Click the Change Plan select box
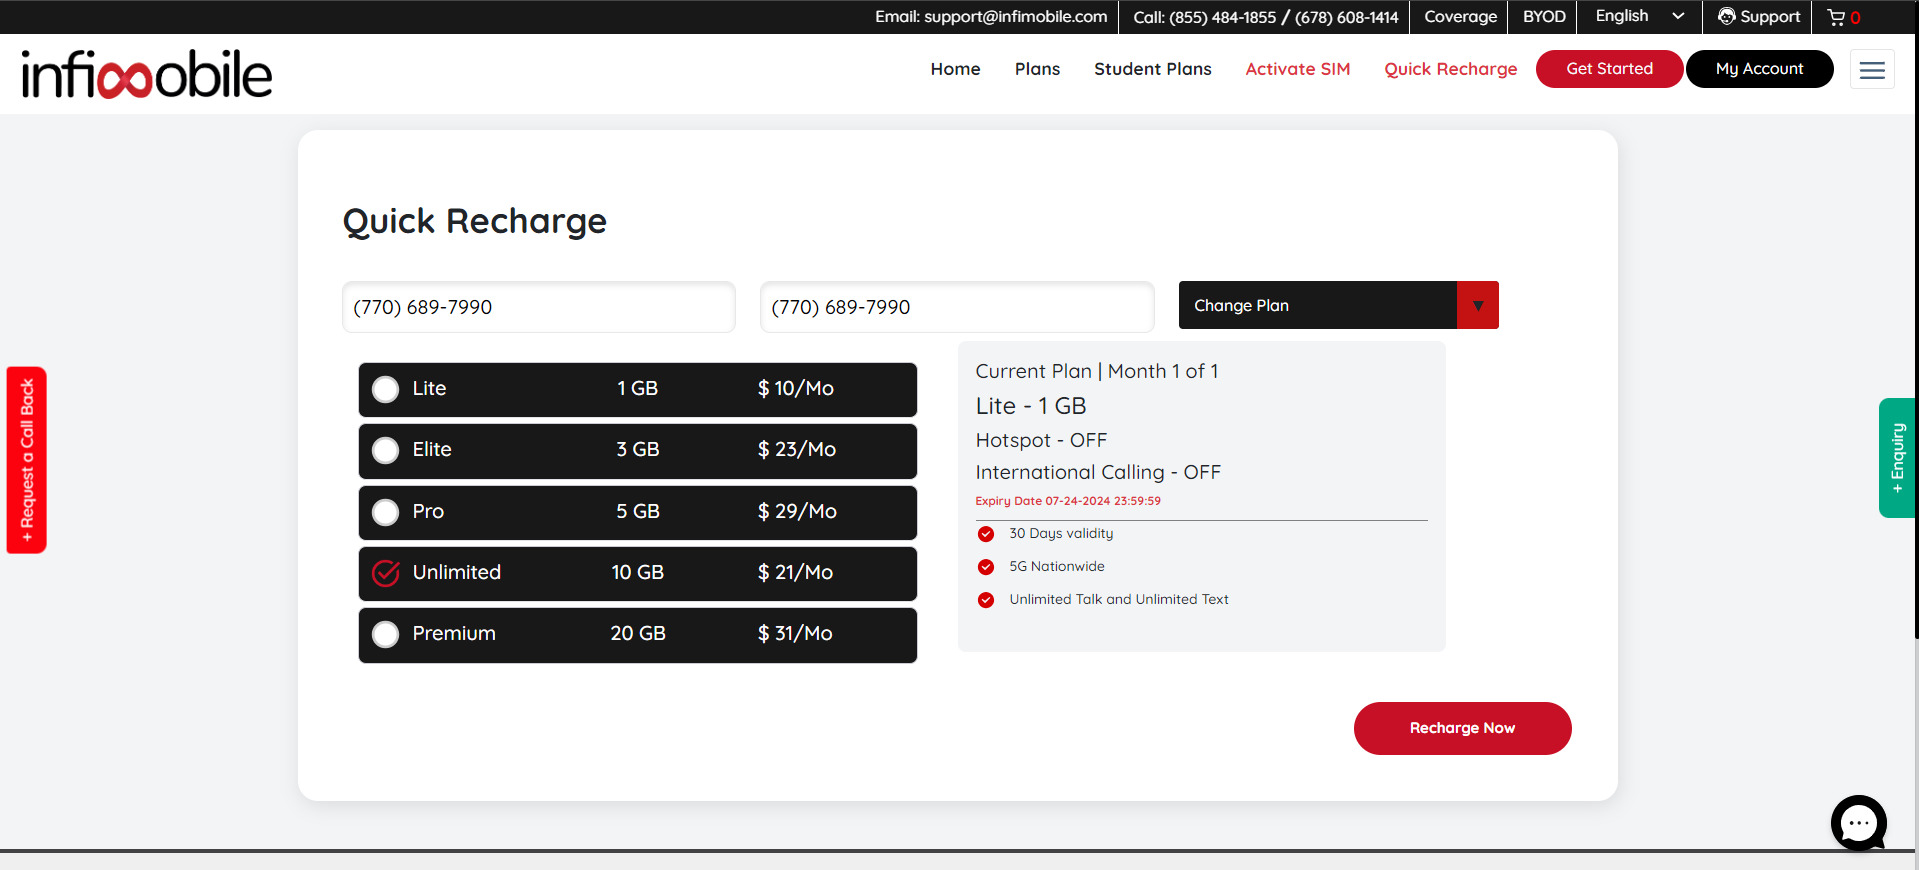This screenshot has width=1919, height=870. tap(1338, 305)
